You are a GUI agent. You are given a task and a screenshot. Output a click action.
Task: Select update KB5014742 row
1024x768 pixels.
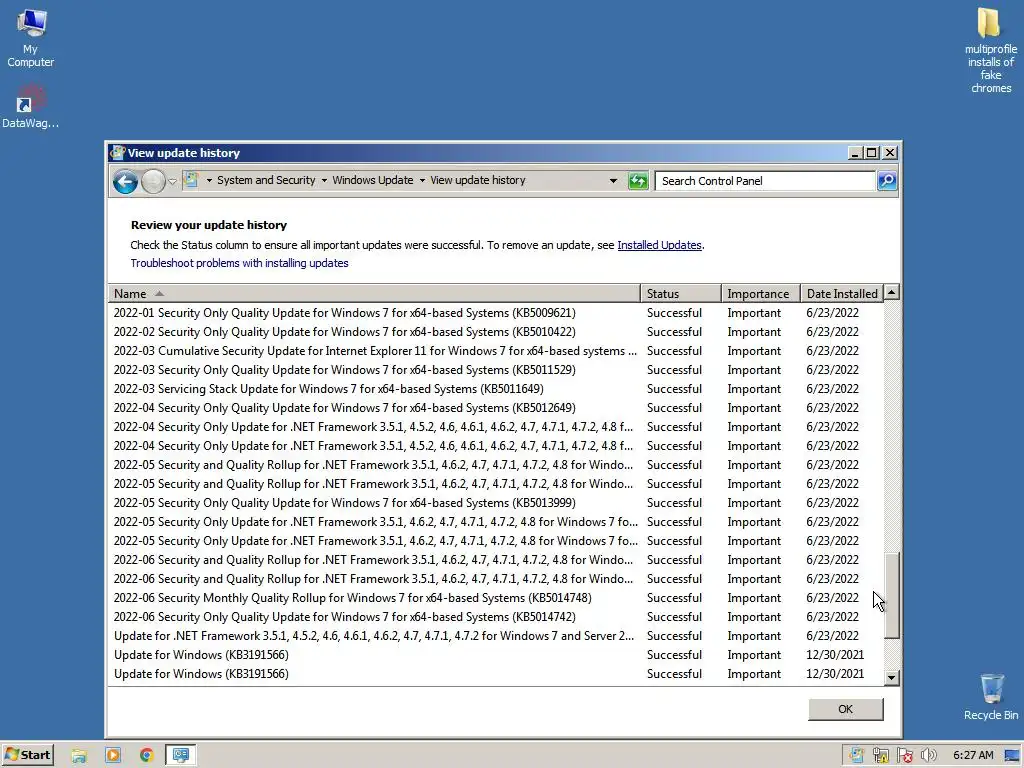click(x=496, y=616)
